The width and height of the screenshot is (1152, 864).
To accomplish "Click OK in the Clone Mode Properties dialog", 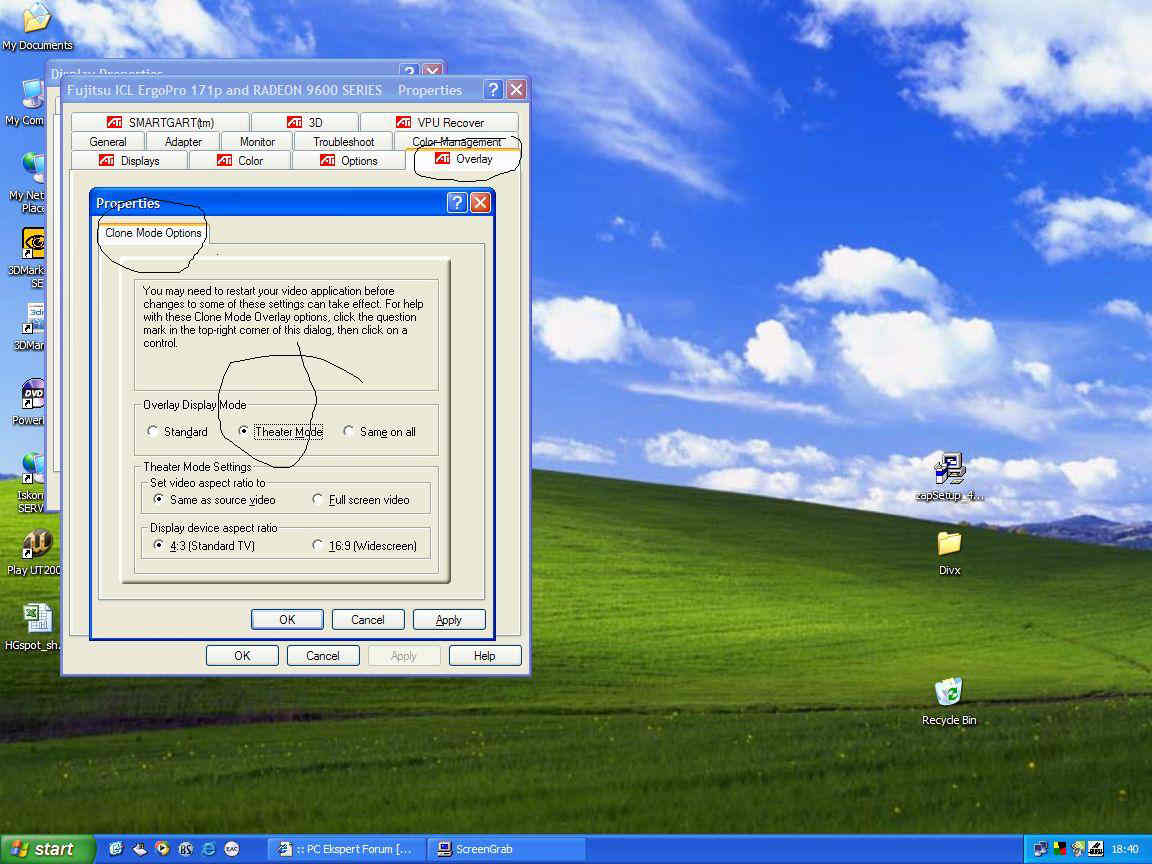I will pos(287,619).
